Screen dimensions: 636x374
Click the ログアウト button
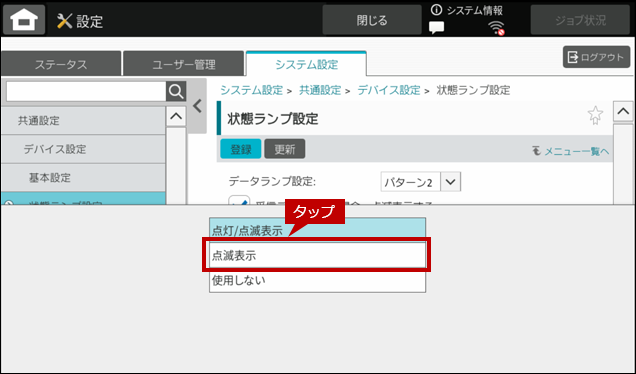click(x=596, y=57)
